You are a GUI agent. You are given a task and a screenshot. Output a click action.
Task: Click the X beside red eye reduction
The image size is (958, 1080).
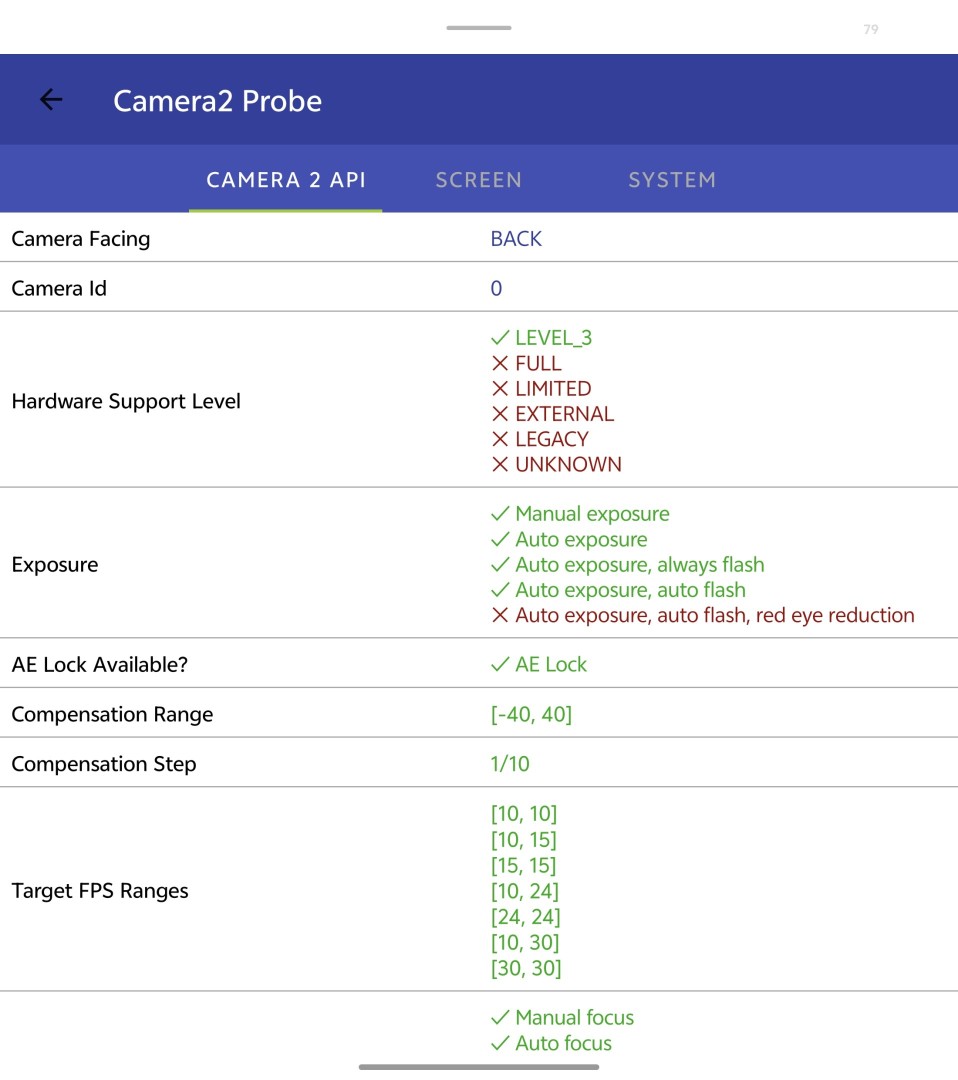500,616
